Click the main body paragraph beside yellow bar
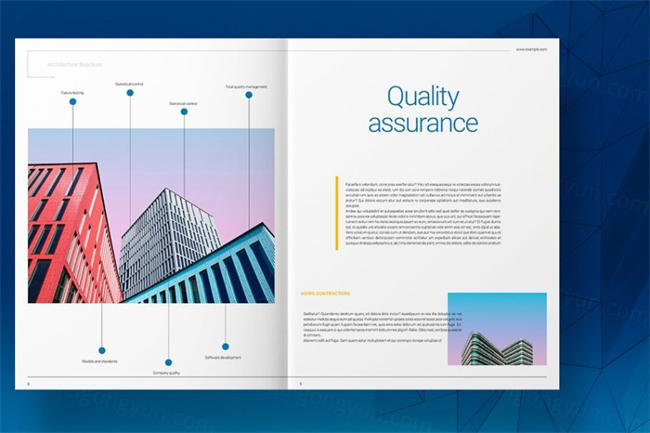The image size is (650, 433). pyautogui.click(x=422, y=213)
